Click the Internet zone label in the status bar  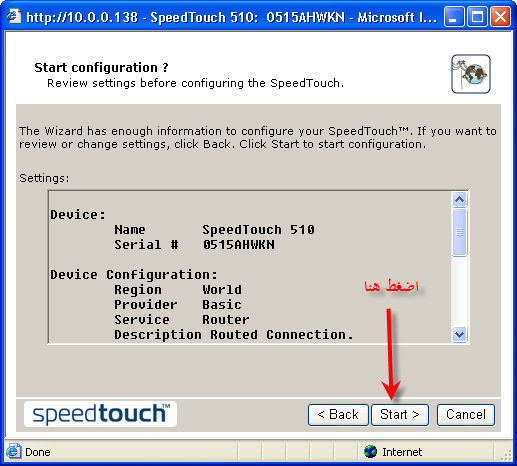coord(402,452)
